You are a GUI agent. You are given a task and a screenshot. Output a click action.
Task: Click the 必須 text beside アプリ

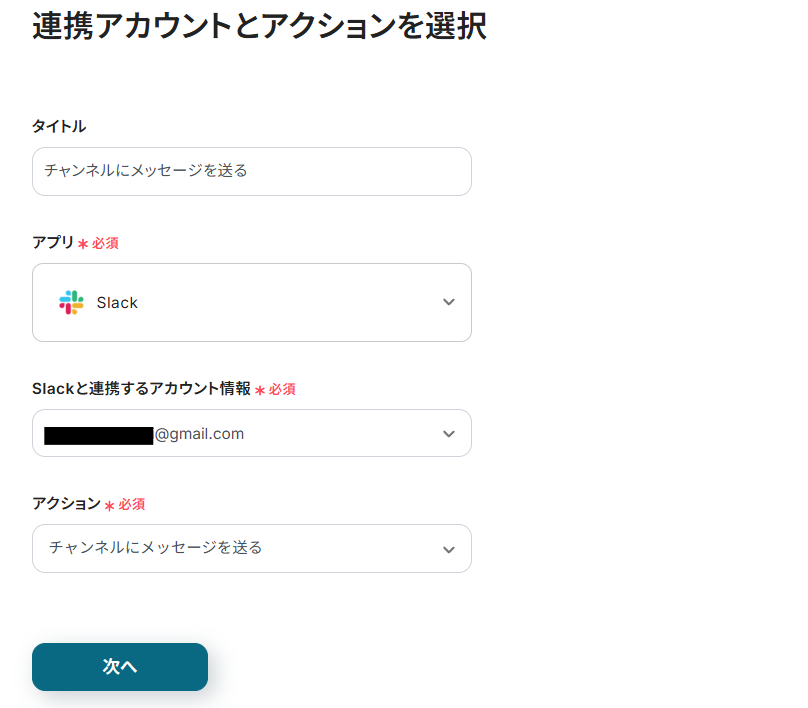(x=106, y=243)
